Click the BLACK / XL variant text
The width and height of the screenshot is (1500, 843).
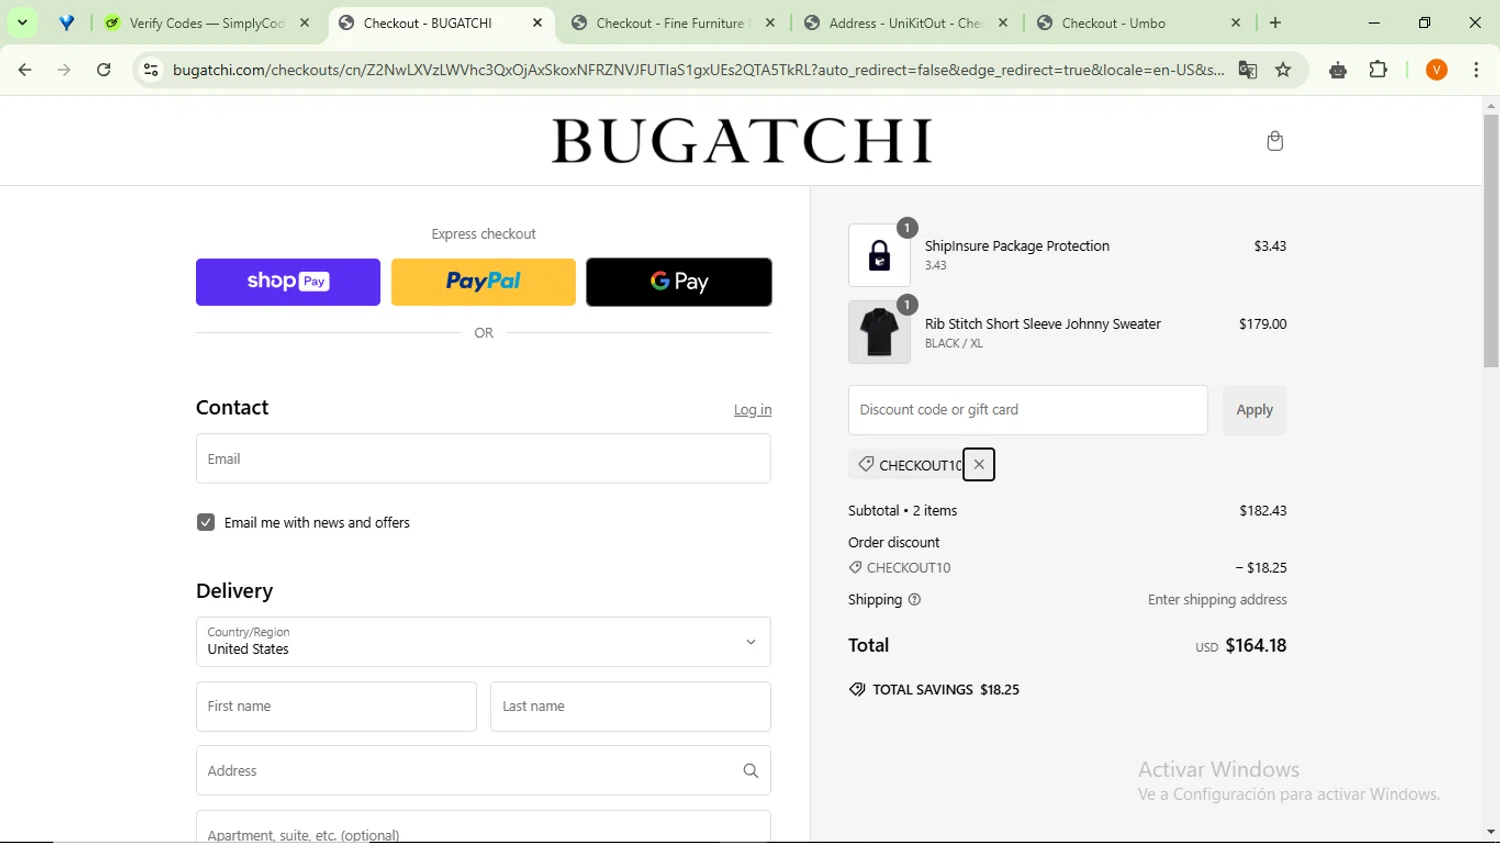[954, 343]
